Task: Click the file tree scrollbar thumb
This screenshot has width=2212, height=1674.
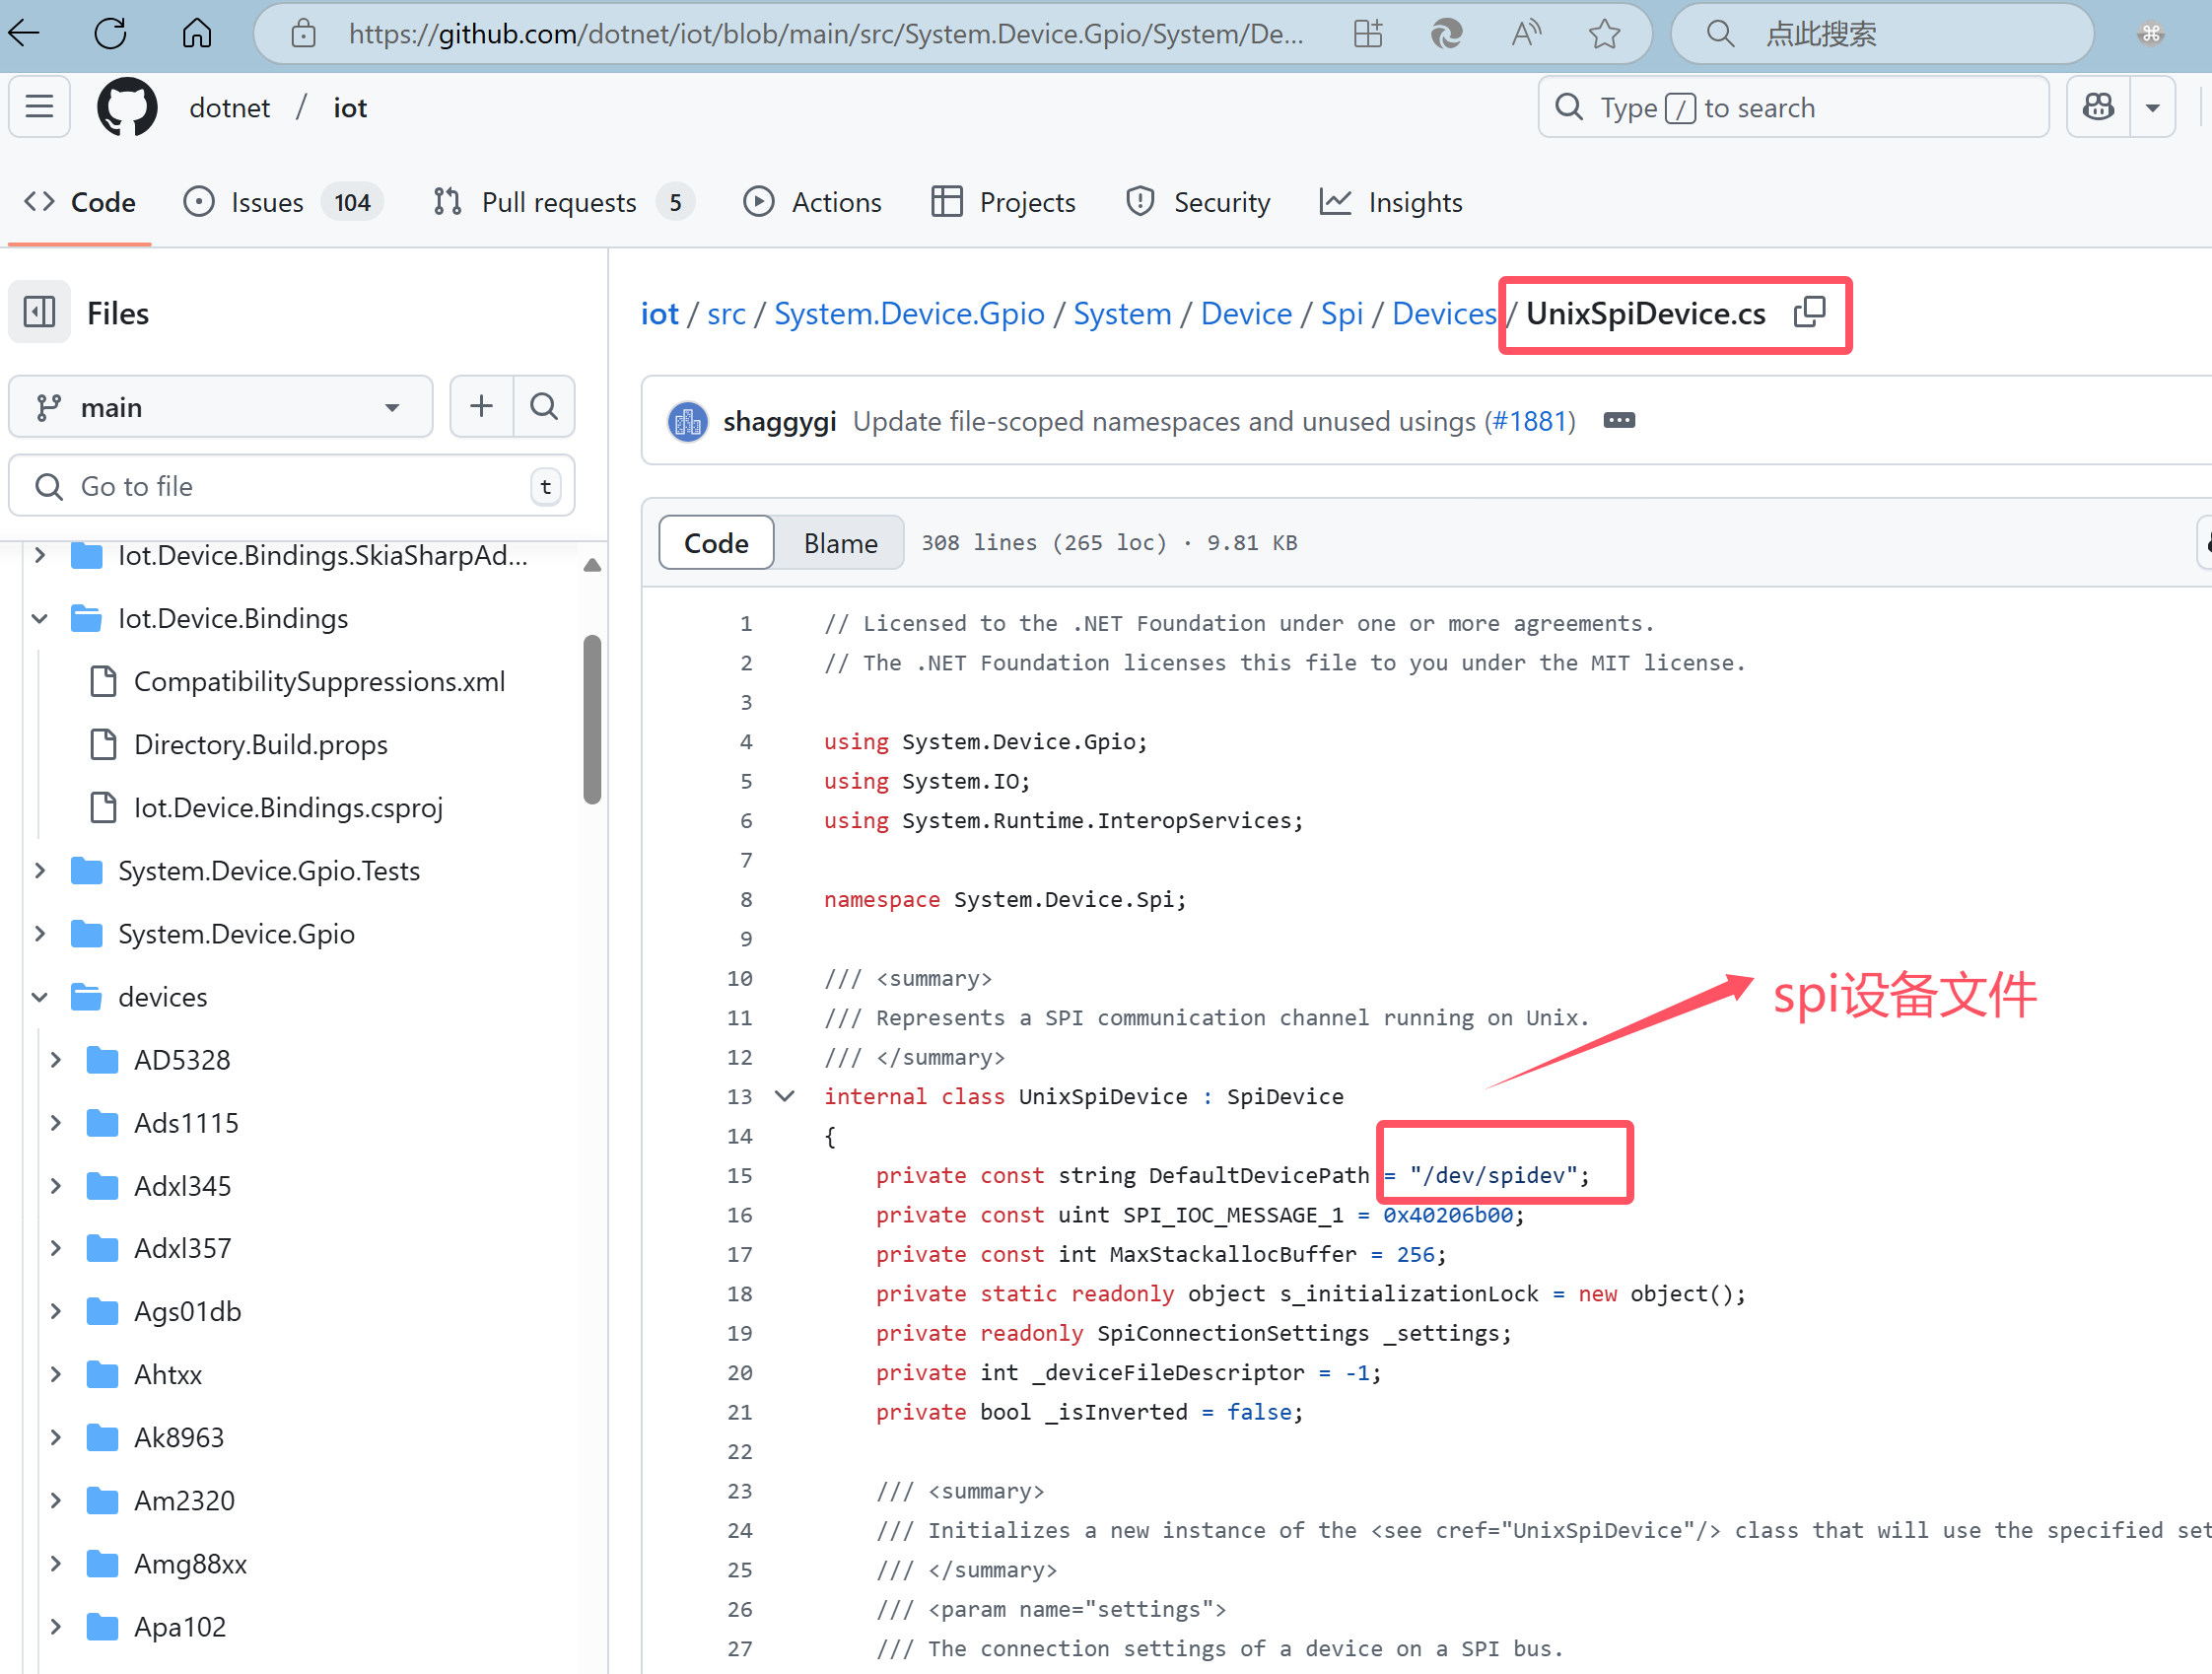Action: [x=592, y=719]
